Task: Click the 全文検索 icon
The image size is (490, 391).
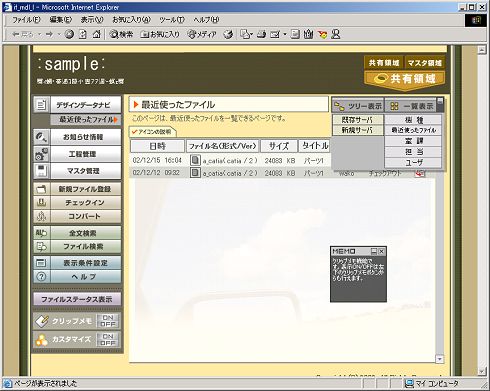Action: [x=41, y=233]
